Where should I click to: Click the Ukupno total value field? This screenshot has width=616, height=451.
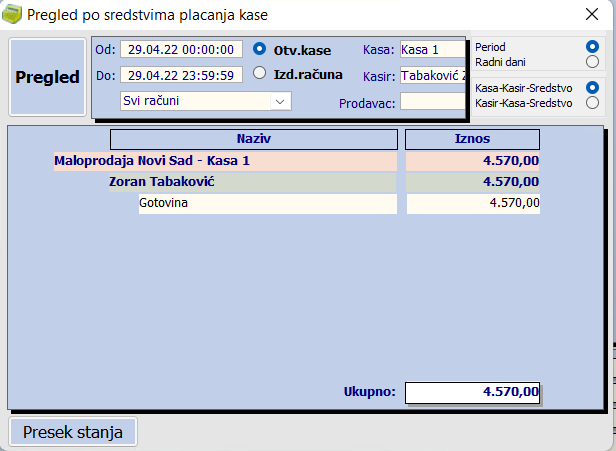[472, 392]
